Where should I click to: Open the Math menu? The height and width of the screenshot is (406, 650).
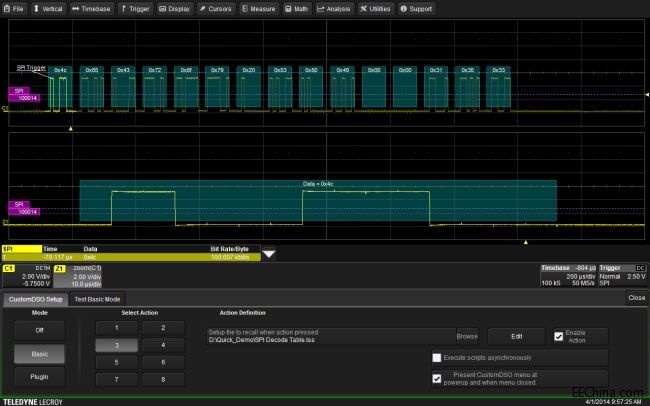297,9
